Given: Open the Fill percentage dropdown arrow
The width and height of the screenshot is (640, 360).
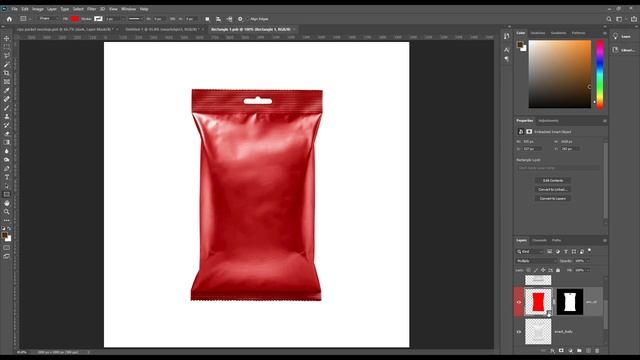Looking at the screenshot, I should [x=588, y=270].
